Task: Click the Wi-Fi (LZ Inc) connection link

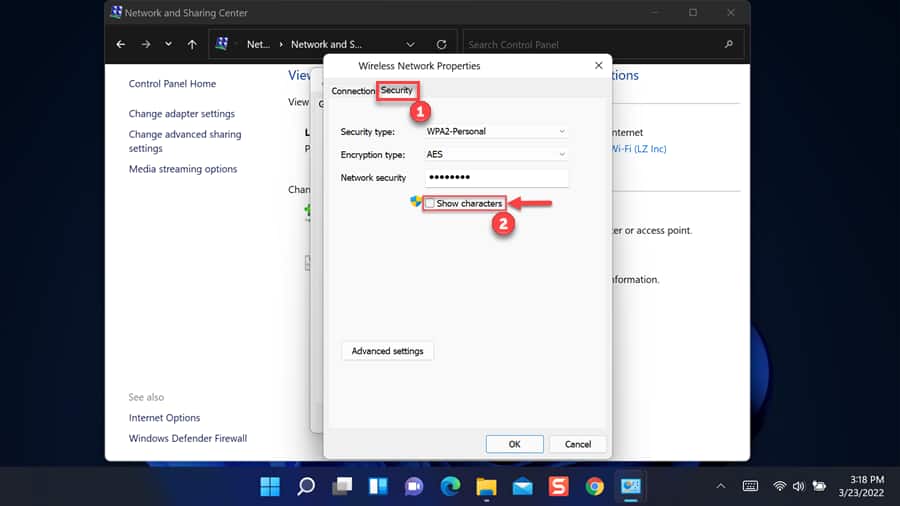Action: click(x=639, y=149)
